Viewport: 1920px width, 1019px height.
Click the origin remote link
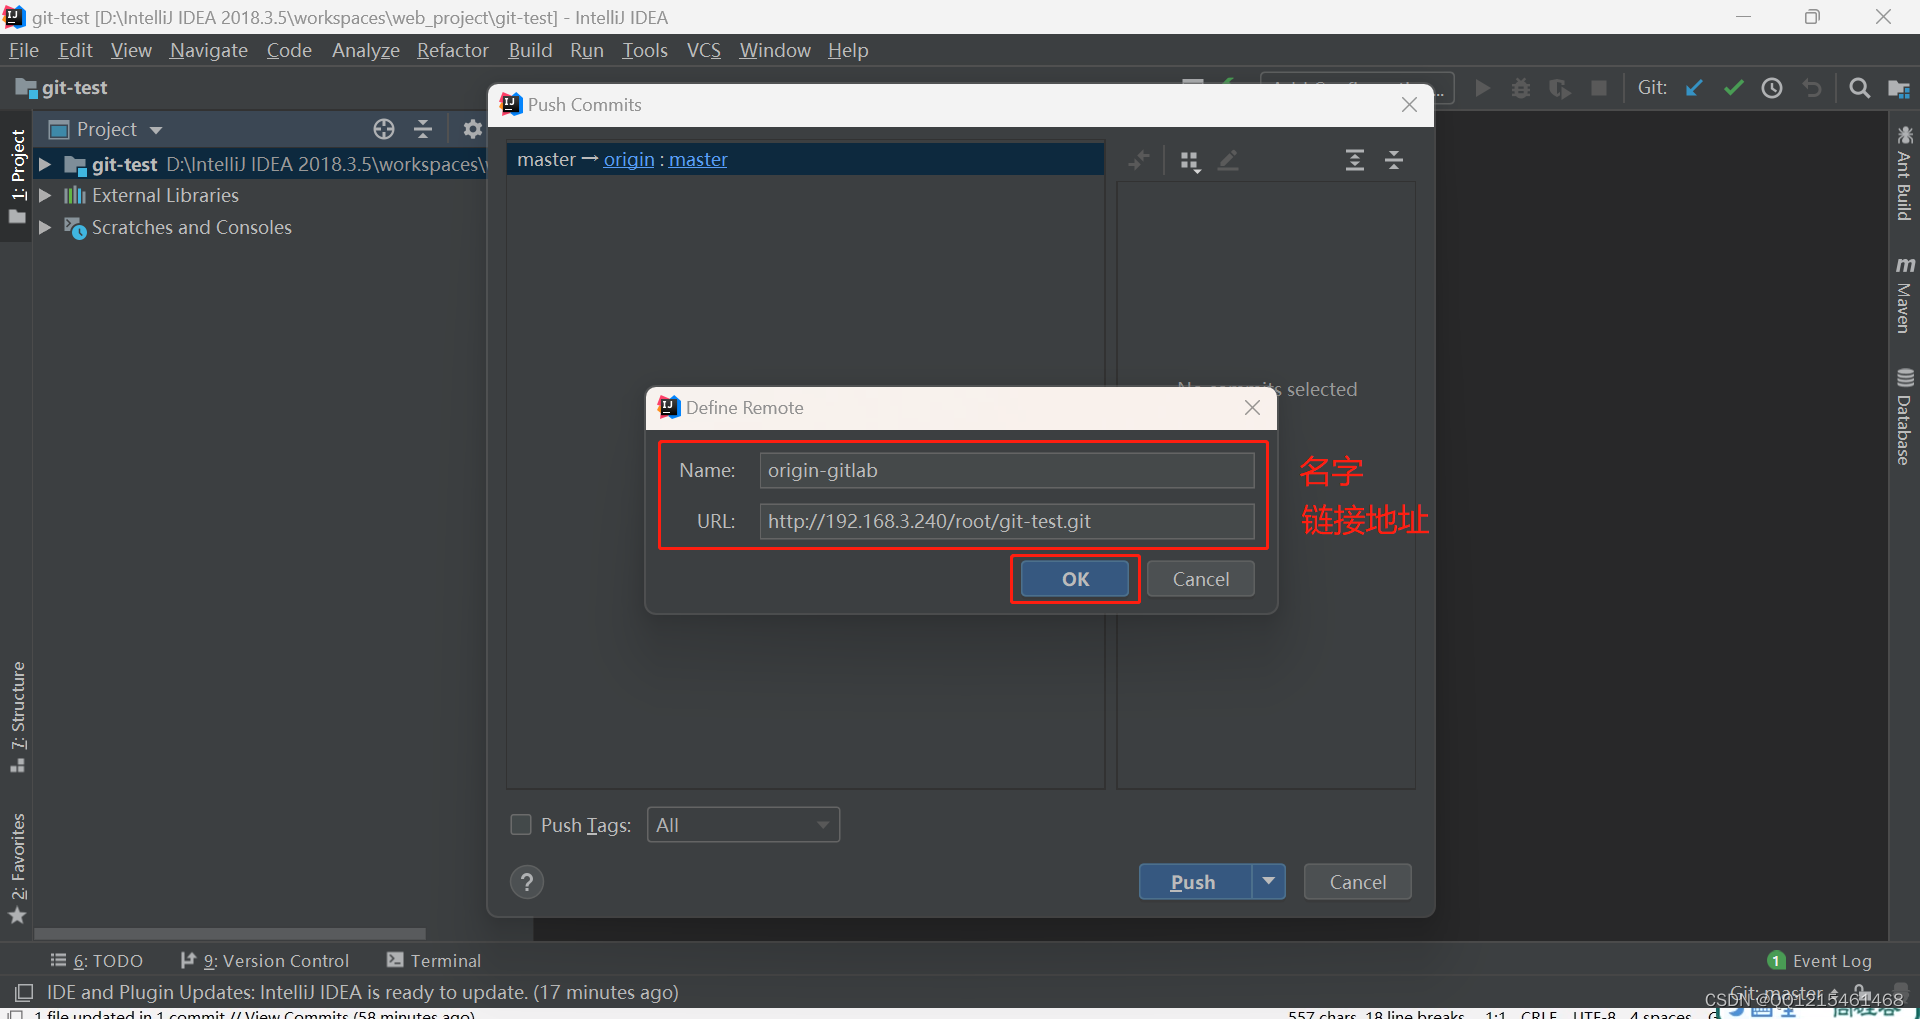click(x=629, y=160)
